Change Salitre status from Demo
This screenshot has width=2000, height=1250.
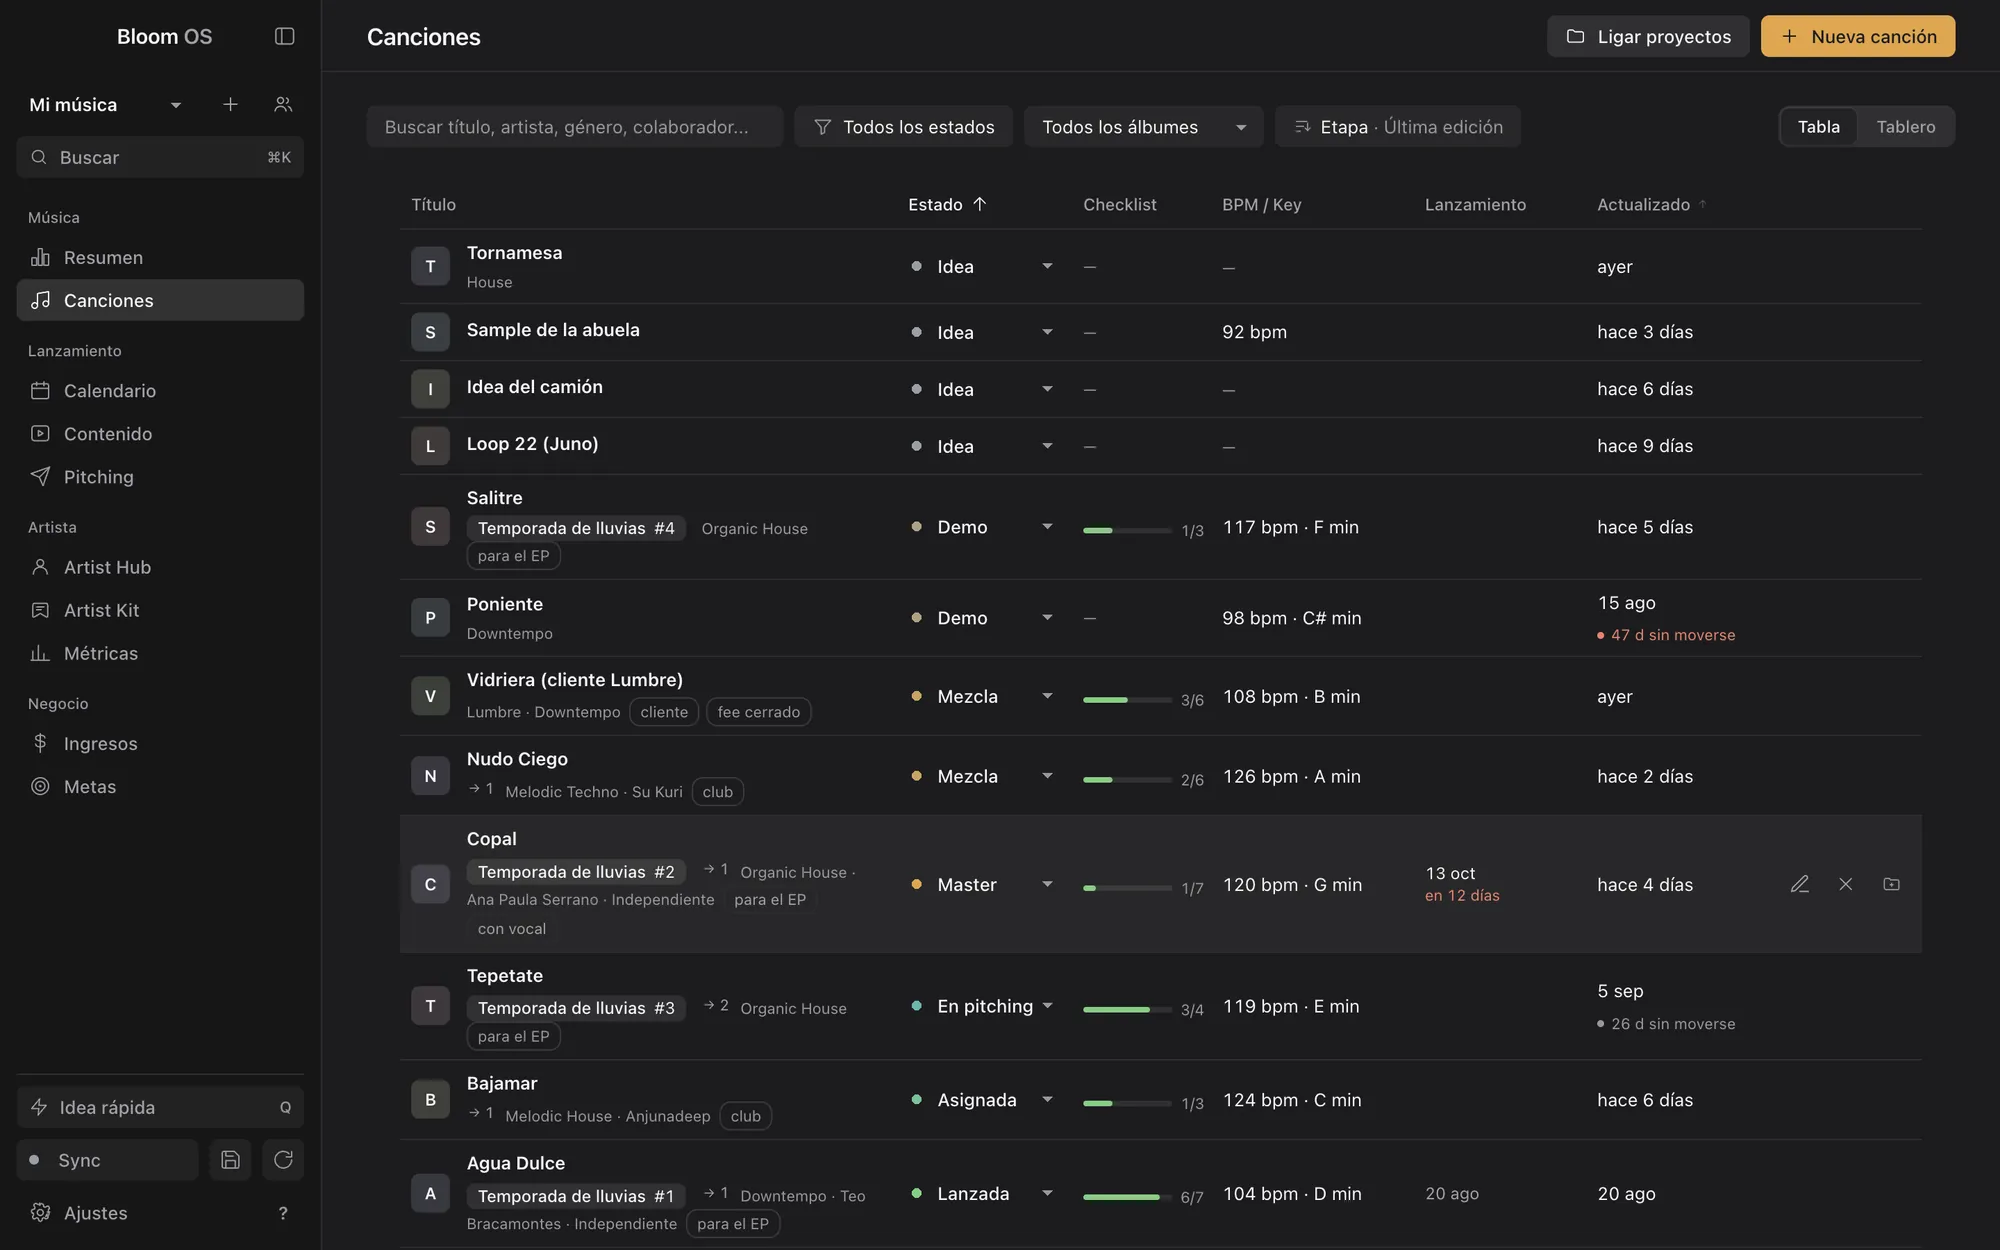[x=982, y=527]
